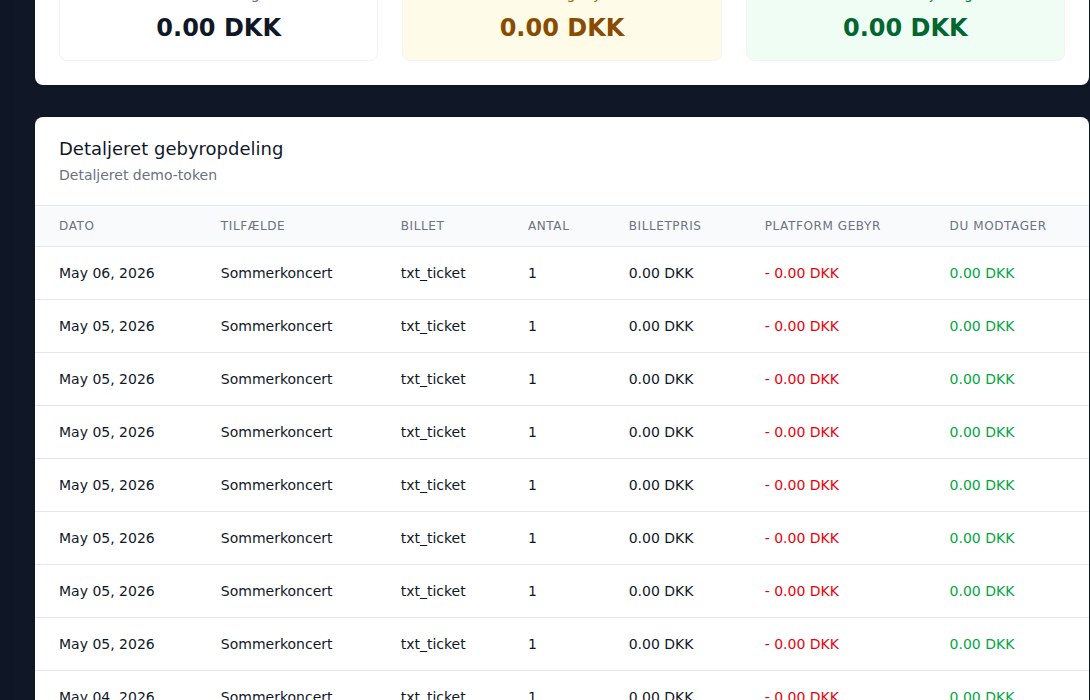Click the BILLETPRIS column header
This screenshot has height=700, width=1090.
[x=665, y=226]
